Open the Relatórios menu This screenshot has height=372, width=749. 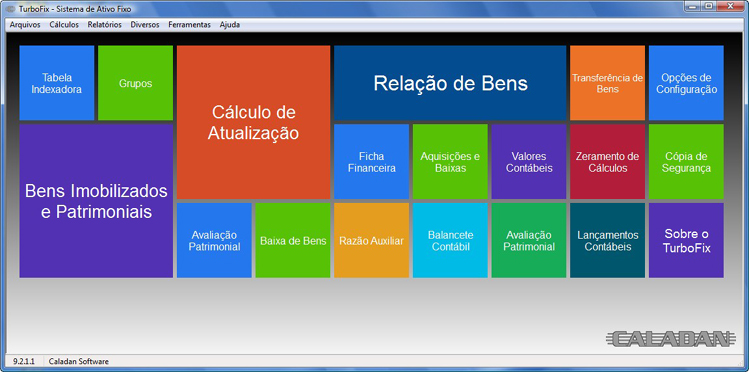point(105,25)
